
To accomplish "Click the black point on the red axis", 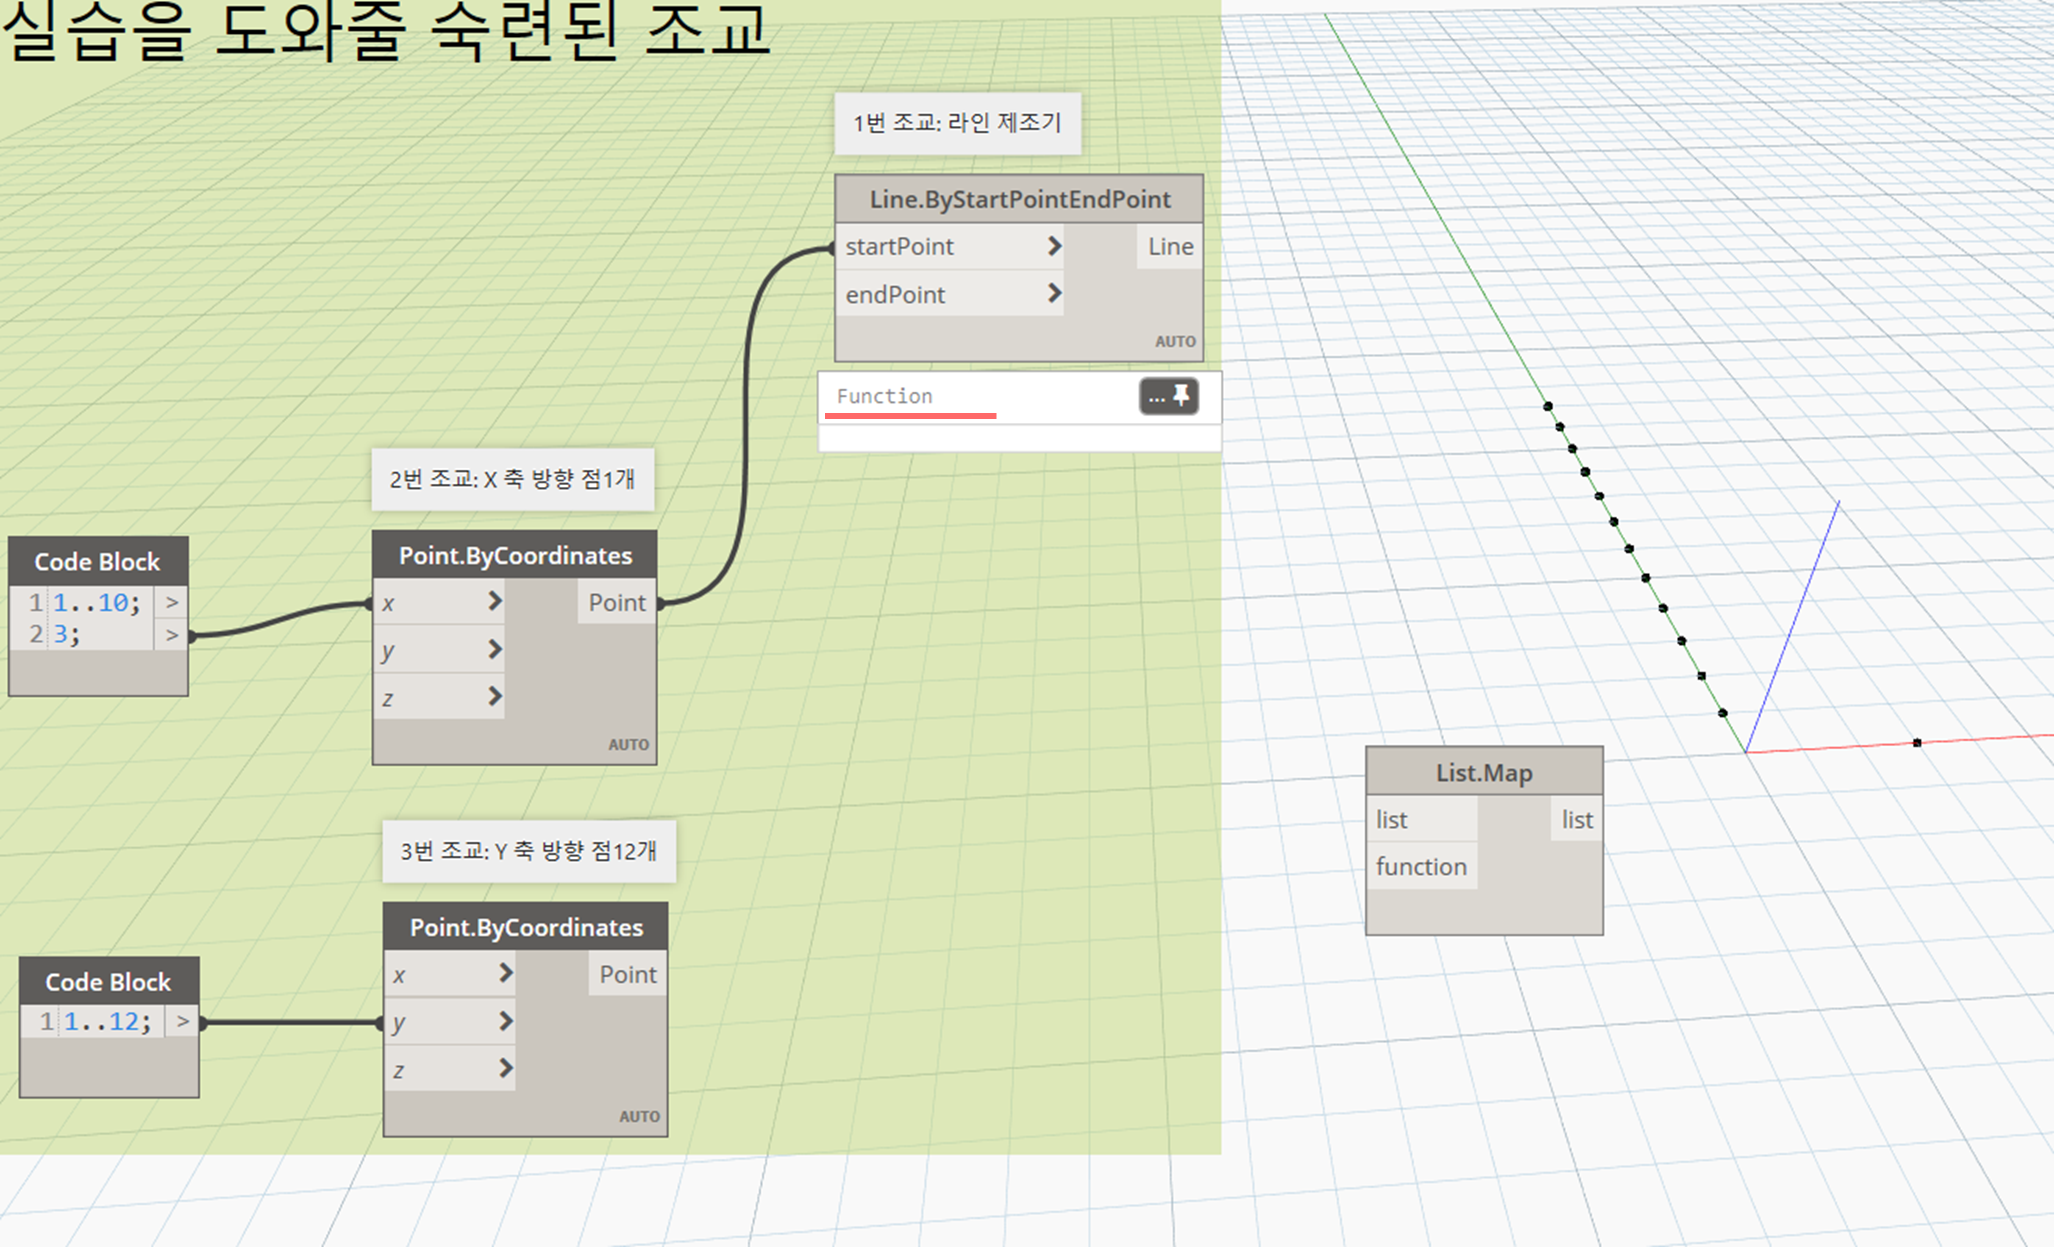I will click(x=1917, y=743).
